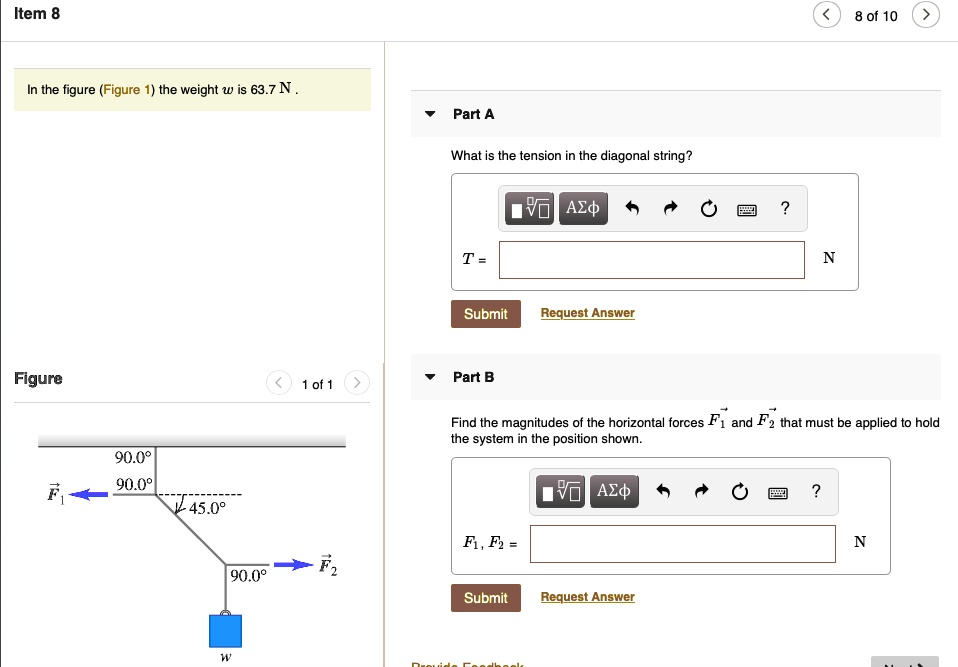Open the keyboard shortcuts icon in Part A
This screenshot has height=667, width=958.
(x=746, y=208)
